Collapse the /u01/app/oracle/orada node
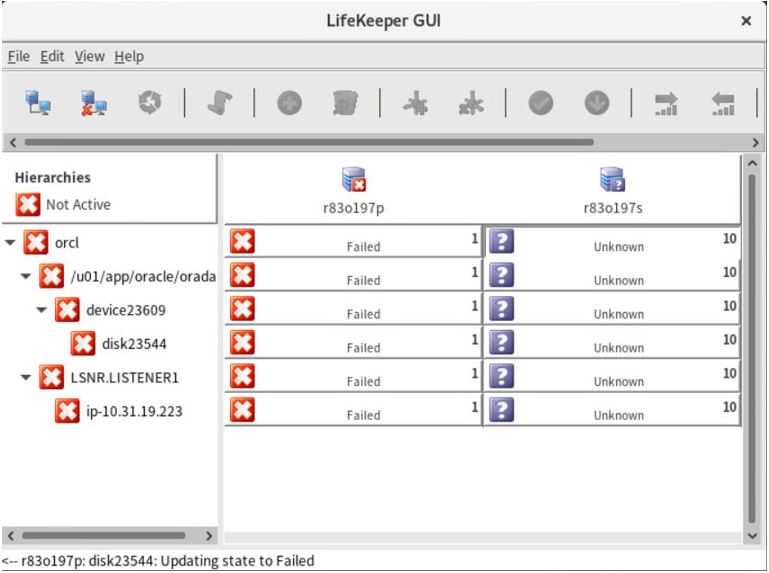 pyautogui.click(x=26, y=276)
